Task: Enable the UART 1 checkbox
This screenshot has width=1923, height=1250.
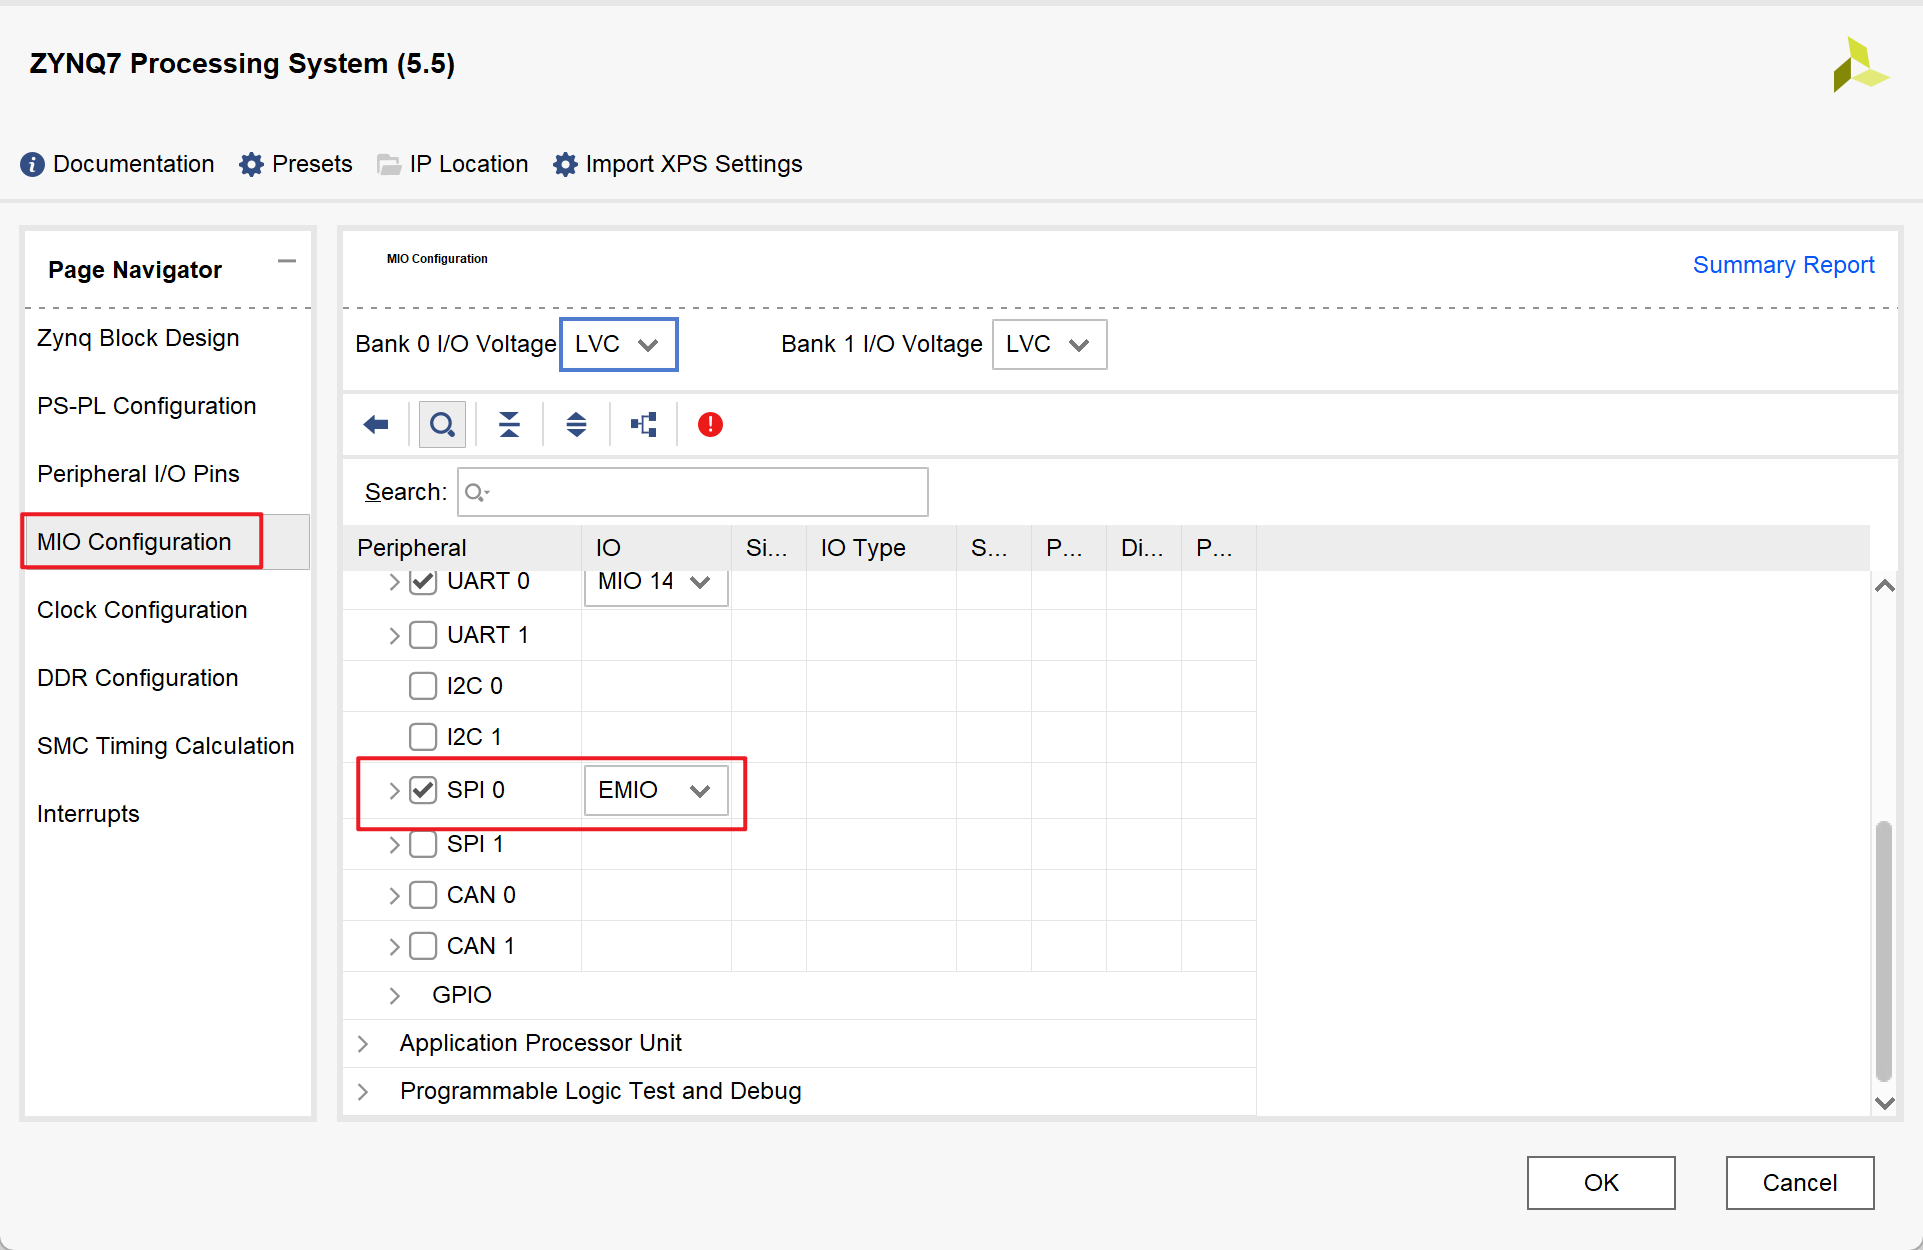Action: click(x=423, y=635)
